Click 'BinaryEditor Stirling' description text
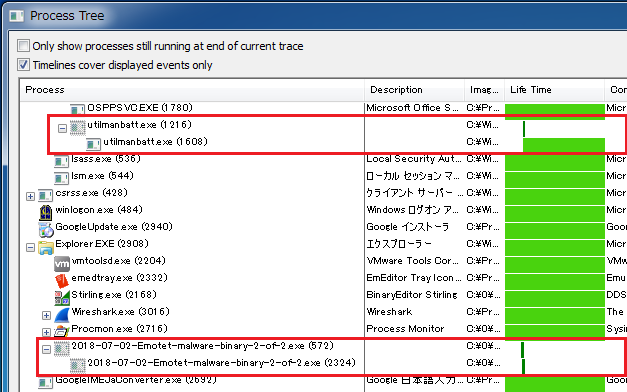 [411, 295]
